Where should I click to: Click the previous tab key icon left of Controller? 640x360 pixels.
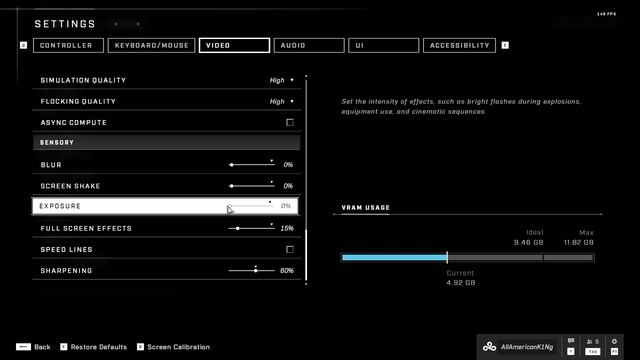[23, 45]
